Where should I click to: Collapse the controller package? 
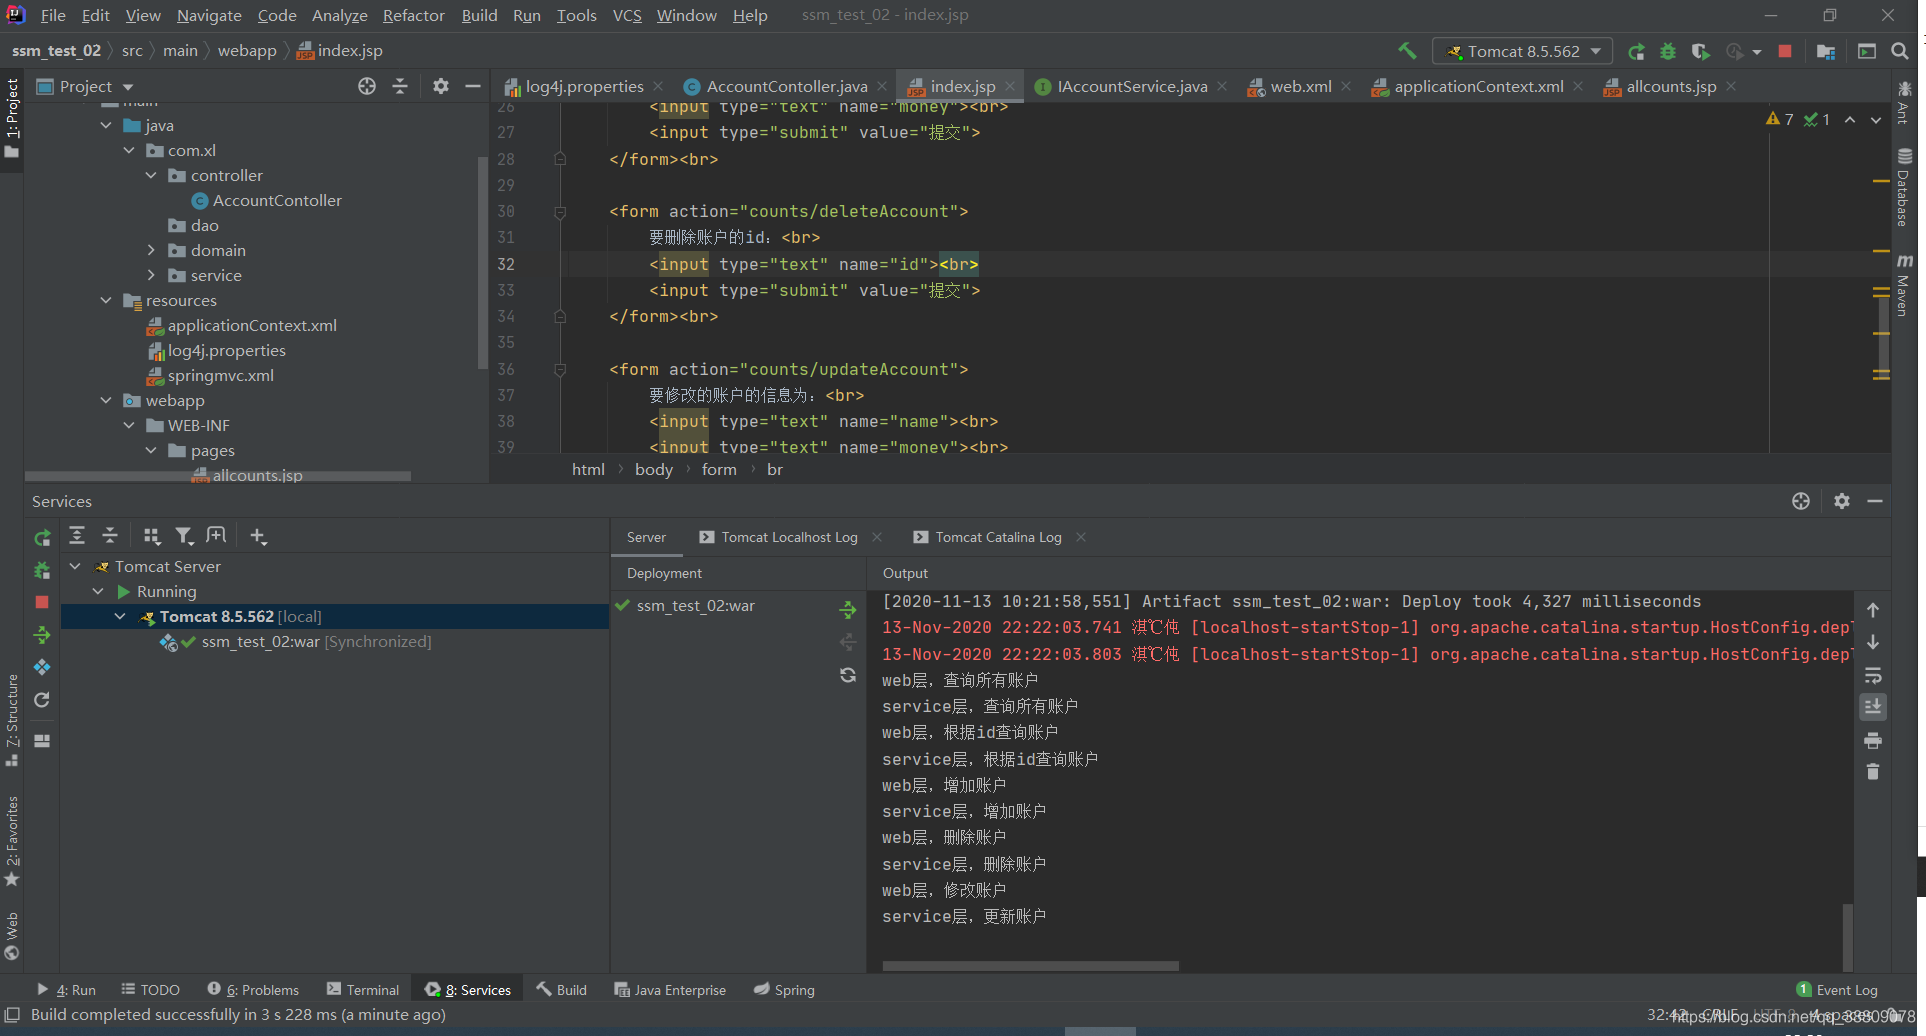(x=151, y=175)
